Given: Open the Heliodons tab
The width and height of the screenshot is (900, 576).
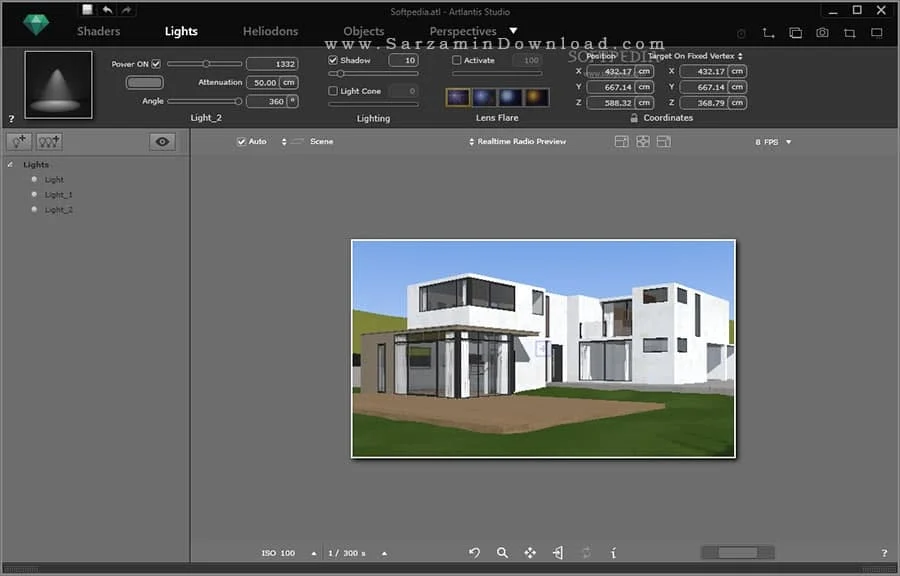Looking at the screenshot, I should (270, 31).
